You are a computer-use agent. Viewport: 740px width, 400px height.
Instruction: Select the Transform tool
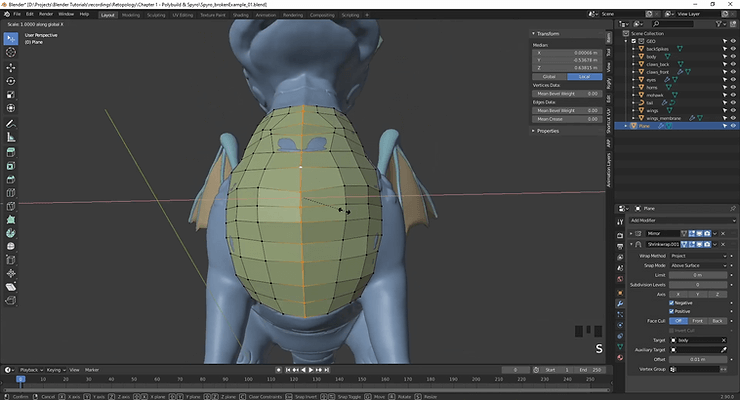coord(11,108)
